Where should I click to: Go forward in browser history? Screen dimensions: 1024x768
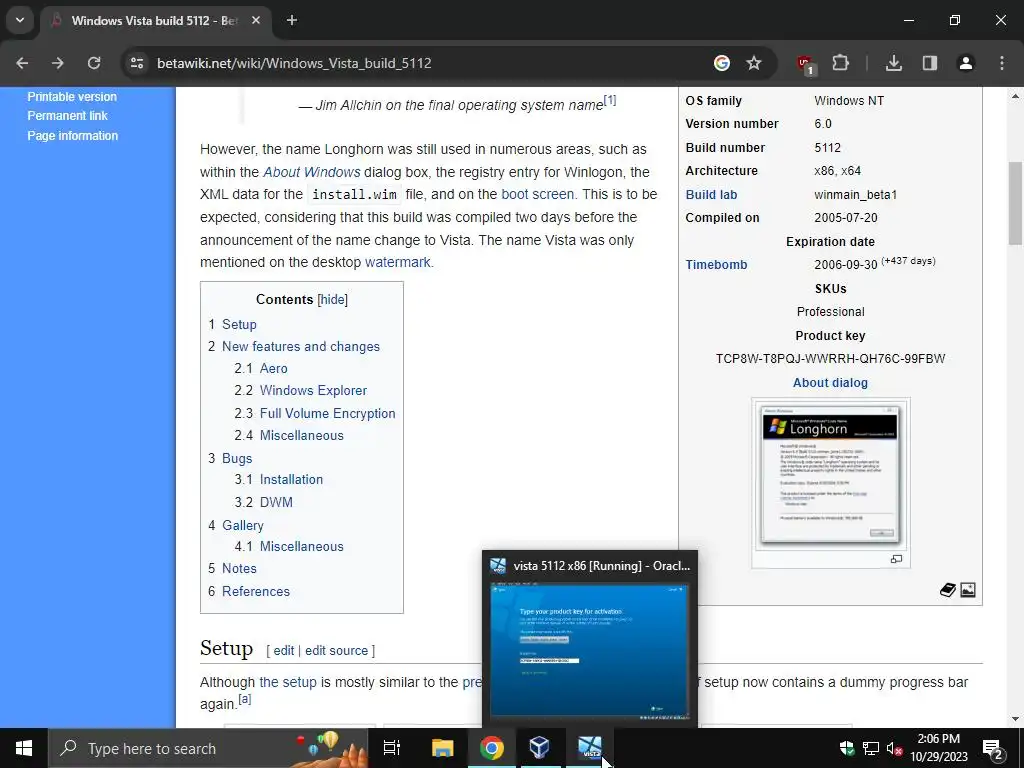(x=57, y=63)
